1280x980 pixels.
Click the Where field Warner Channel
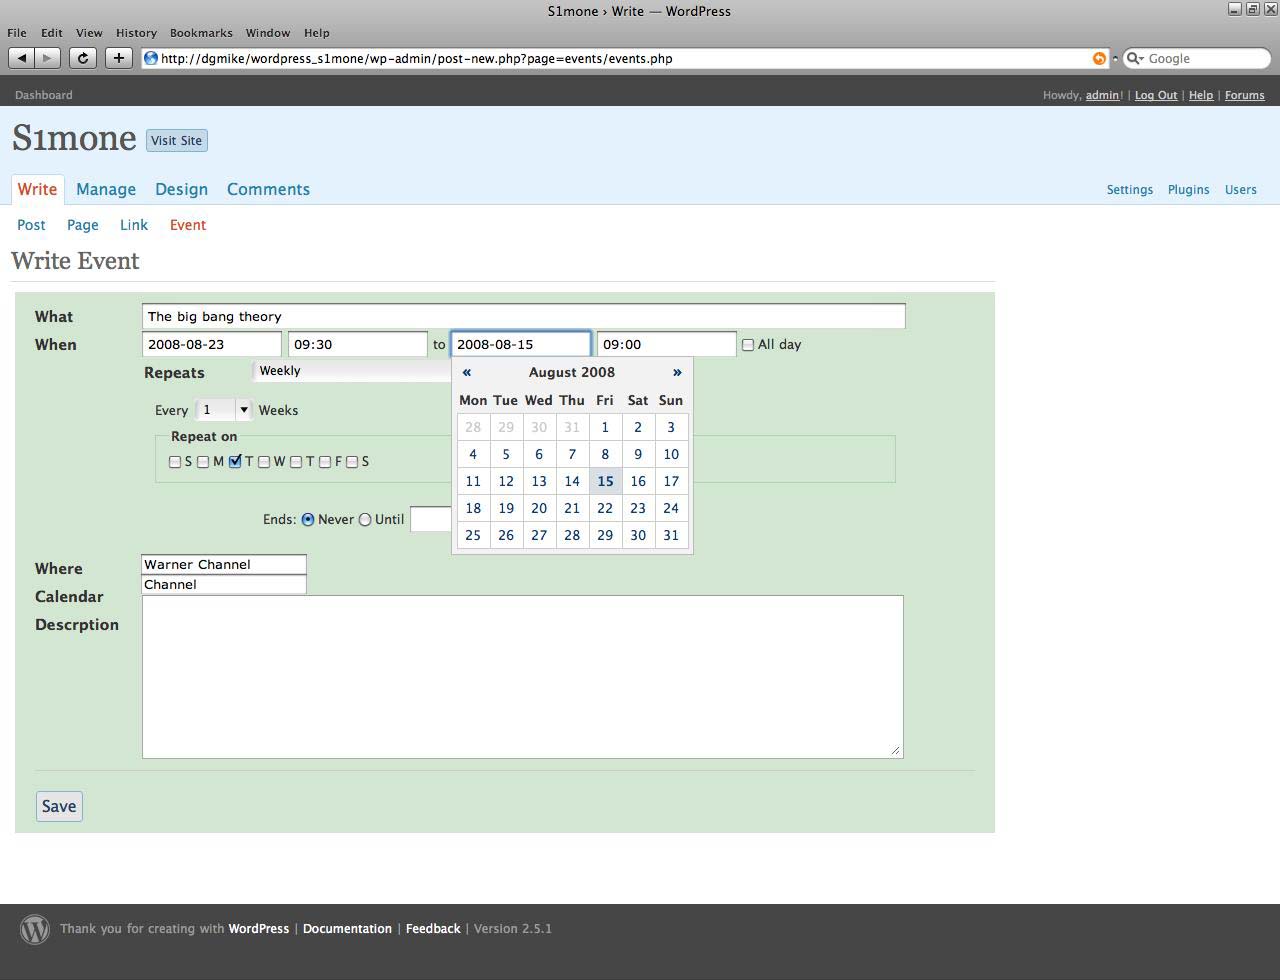(224, 564)
